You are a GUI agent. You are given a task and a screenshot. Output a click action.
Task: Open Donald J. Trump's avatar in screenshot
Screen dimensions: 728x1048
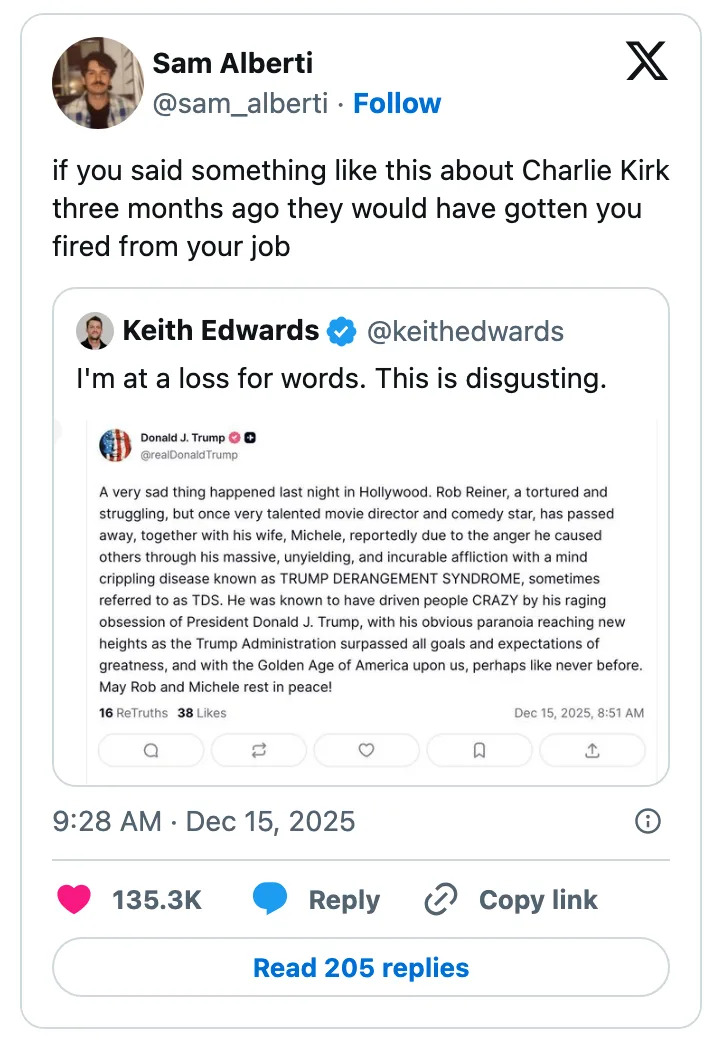point(116,445)
